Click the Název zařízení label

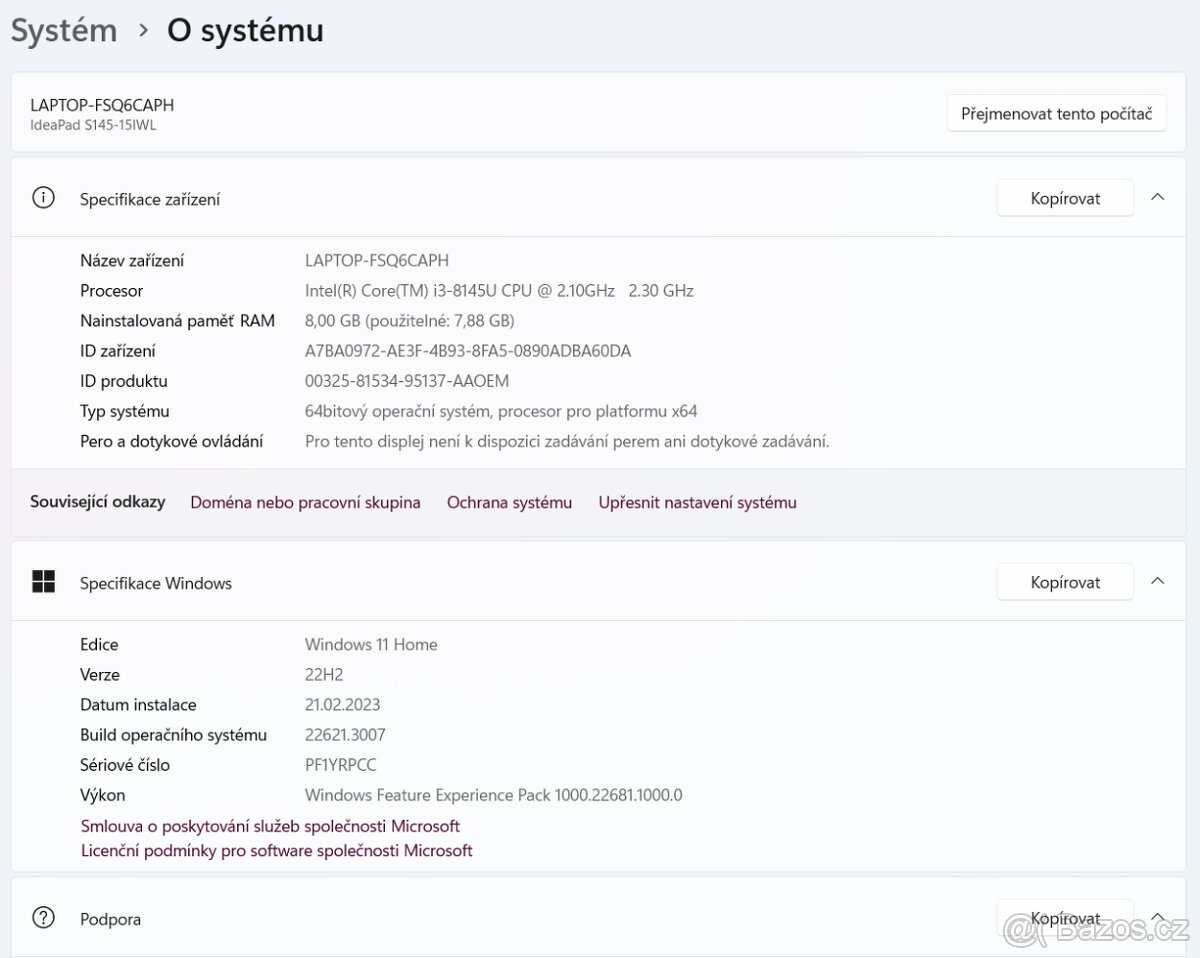click(132, 260)
